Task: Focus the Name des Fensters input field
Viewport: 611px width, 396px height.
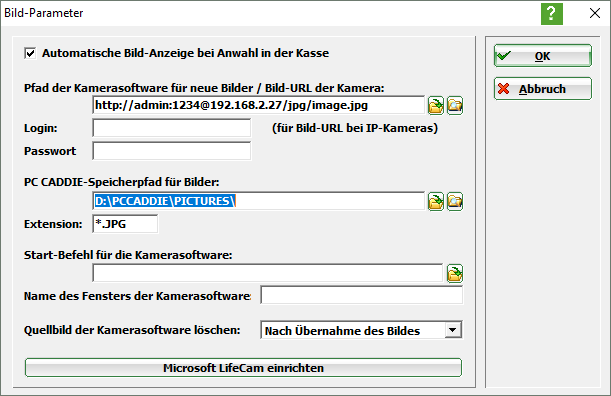Action: pyautogui.click(x=362, y=295)
